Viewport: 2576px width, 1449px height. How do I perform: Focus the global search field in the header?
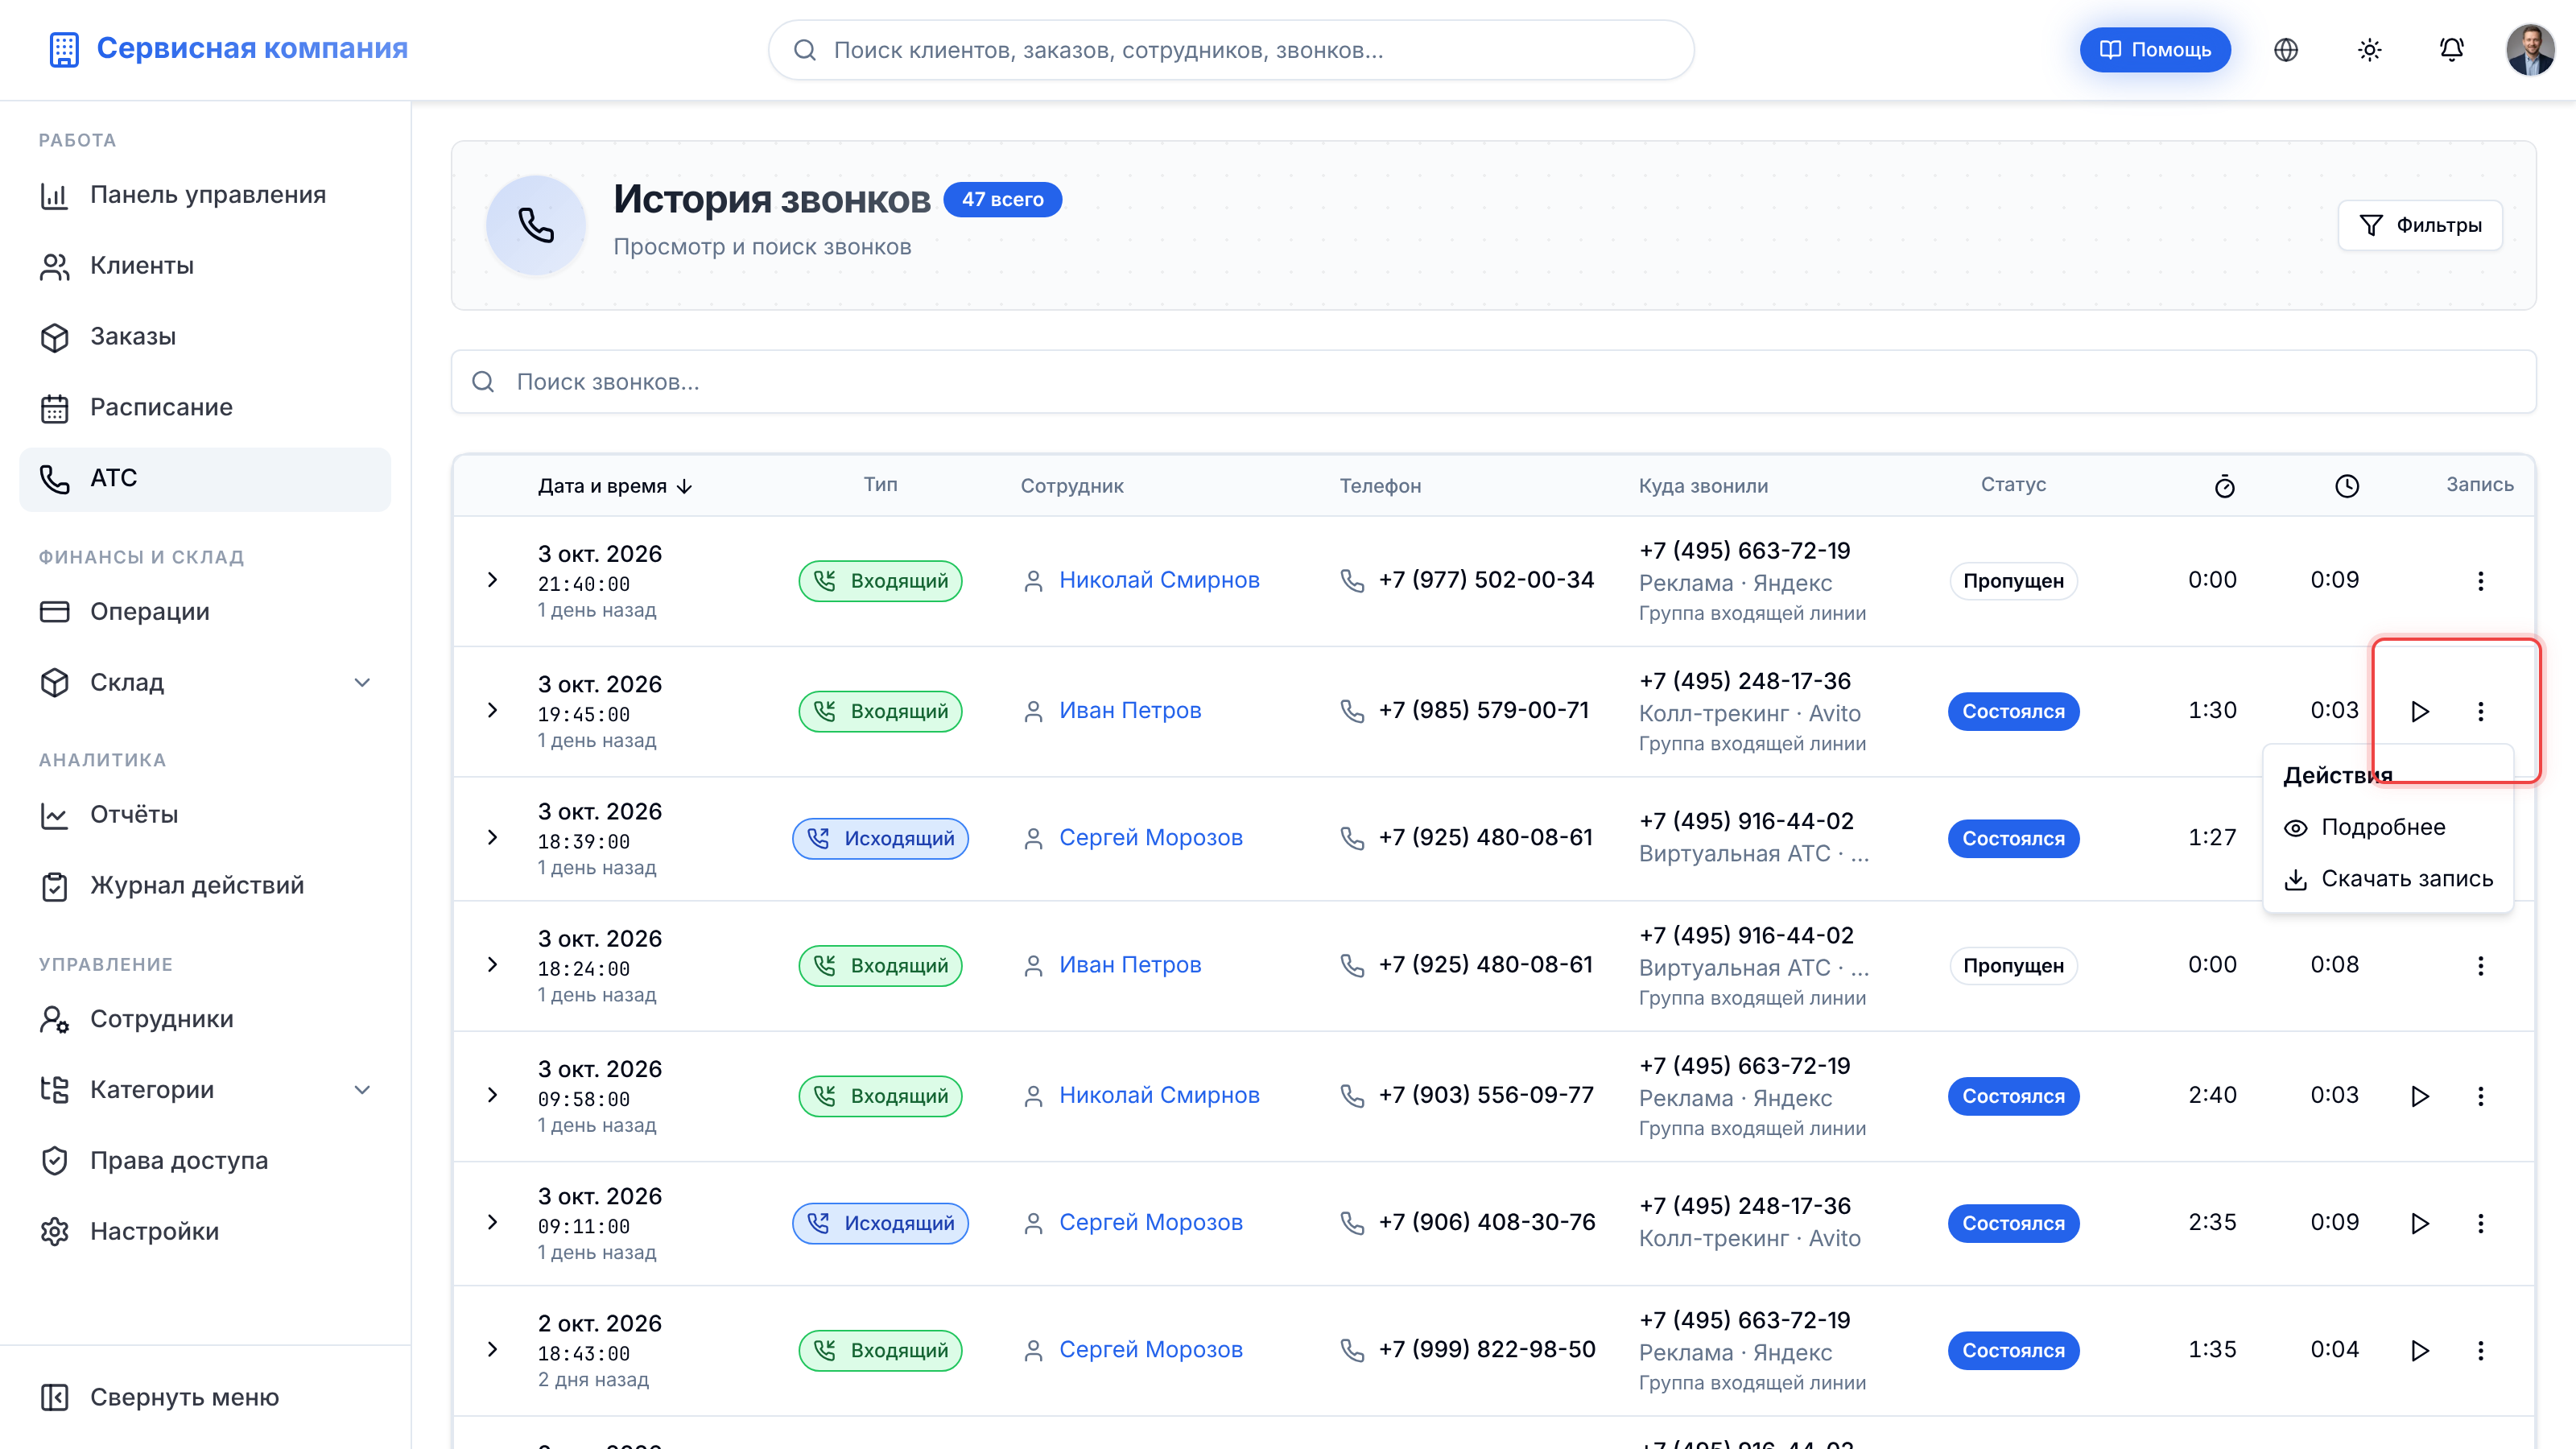(1230, 50)
